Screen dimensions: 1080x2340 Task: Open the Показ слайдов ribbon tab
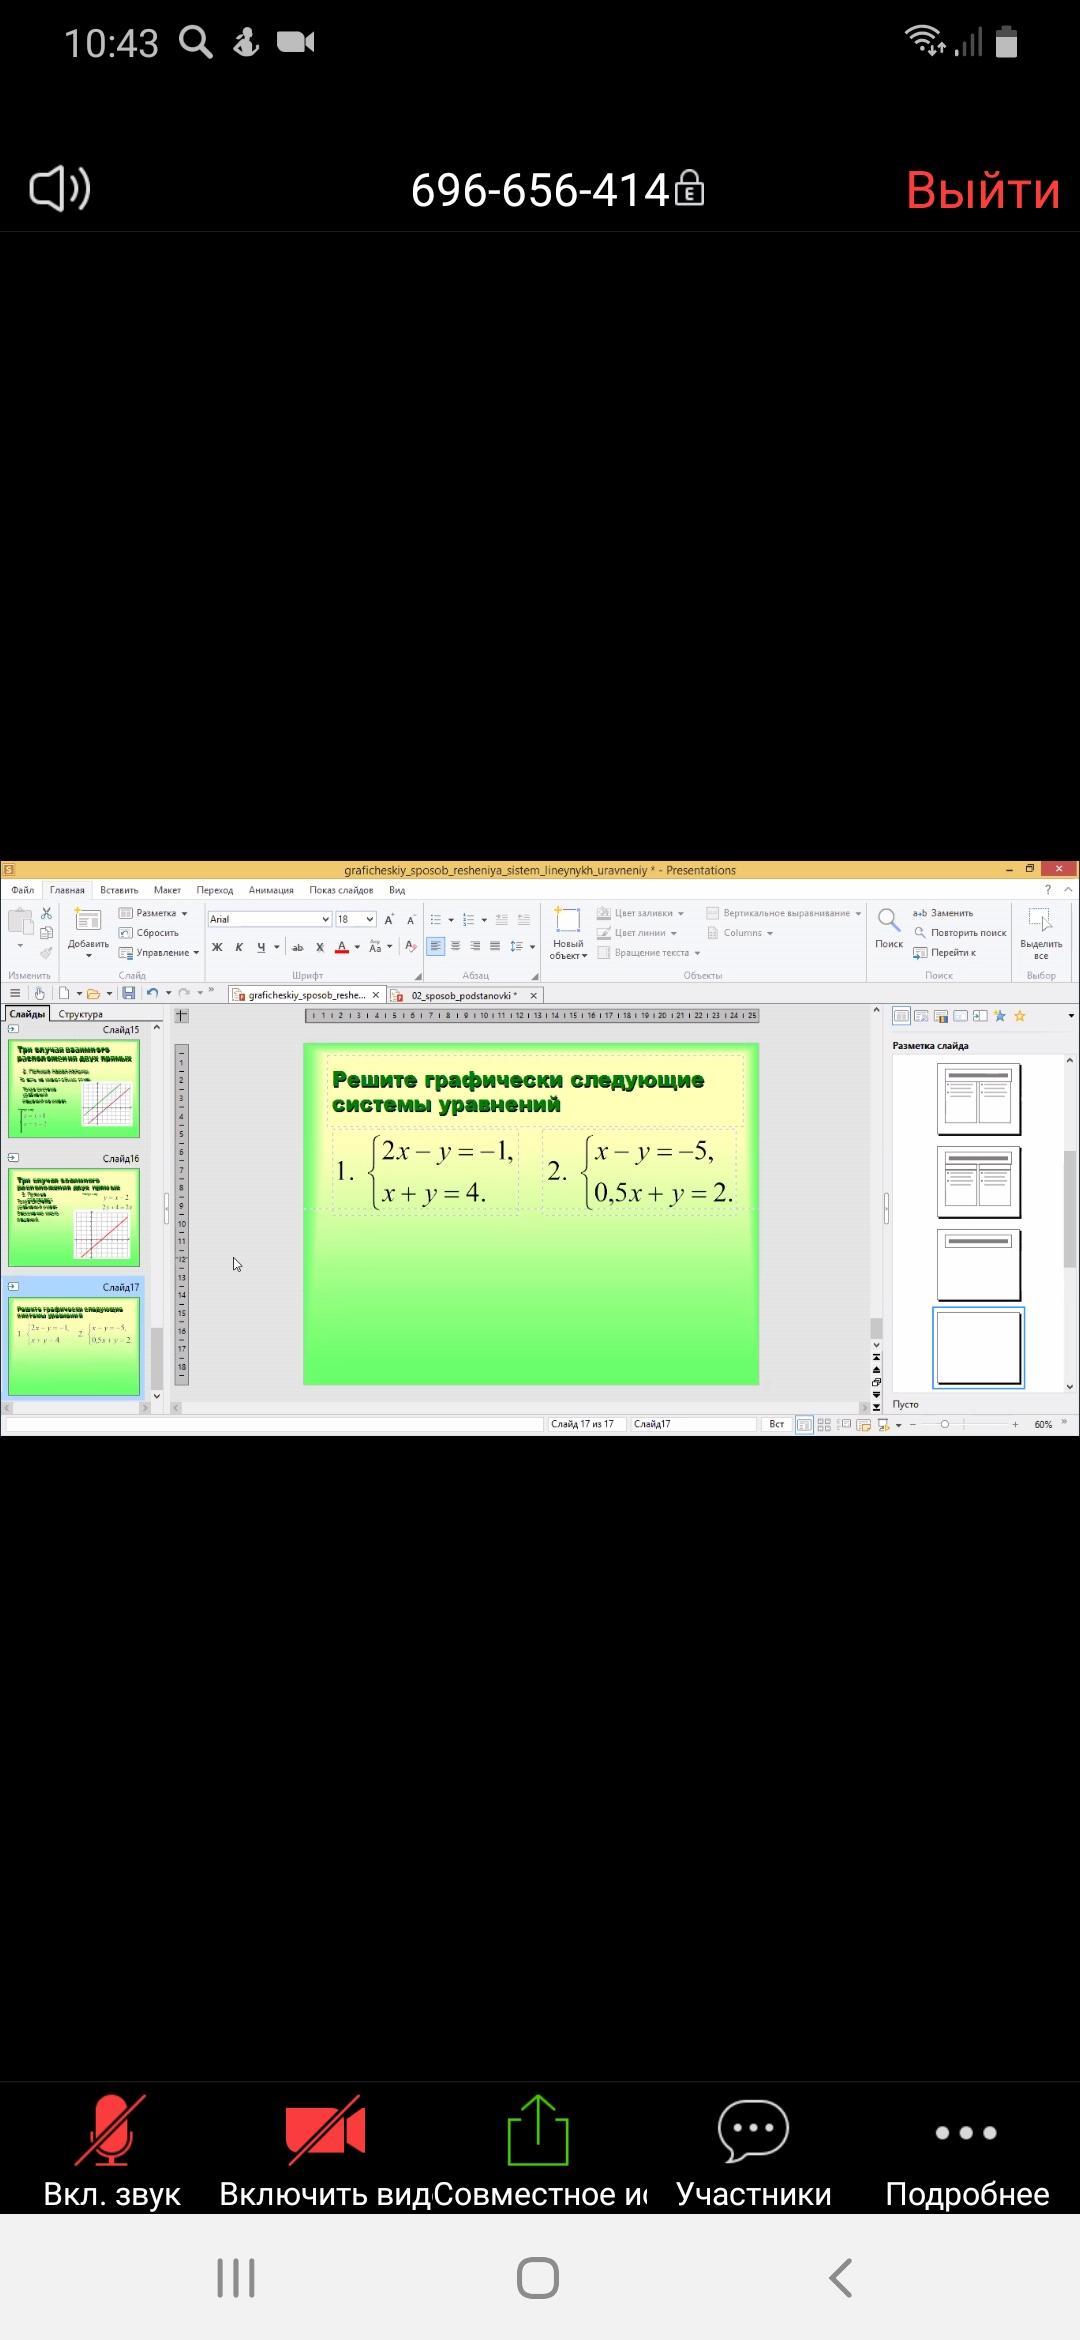[x=341, y=890]
